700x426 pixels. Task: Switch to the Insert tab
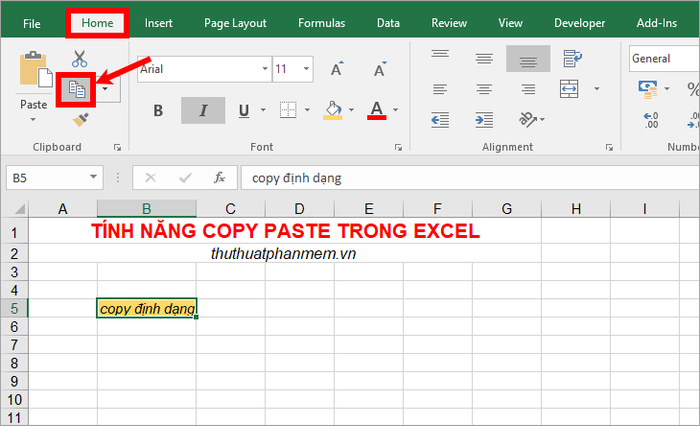click(158, 23)
